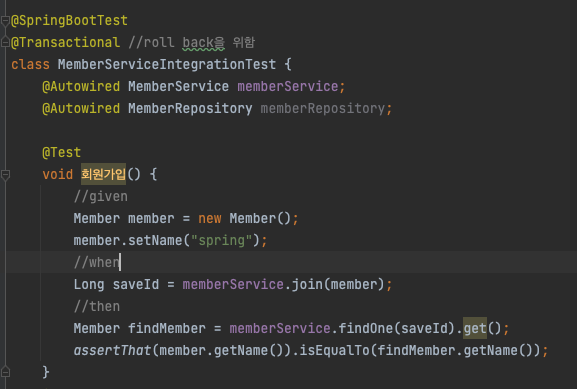This screenshot has height=389, width=577.
Task: Click the isEqualTo method call
Action: 334,350
